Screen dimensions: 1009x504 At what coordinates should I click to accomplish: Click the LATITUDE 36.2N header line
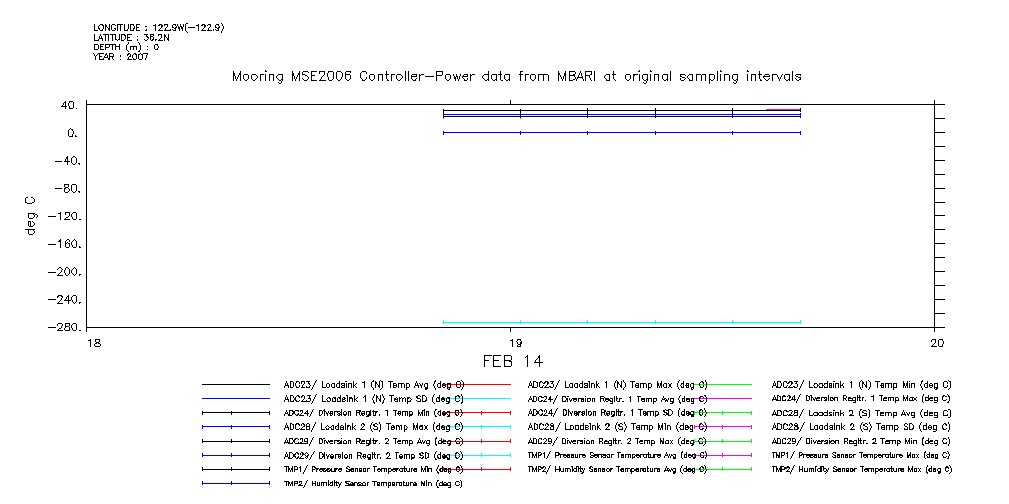point(131,37)
